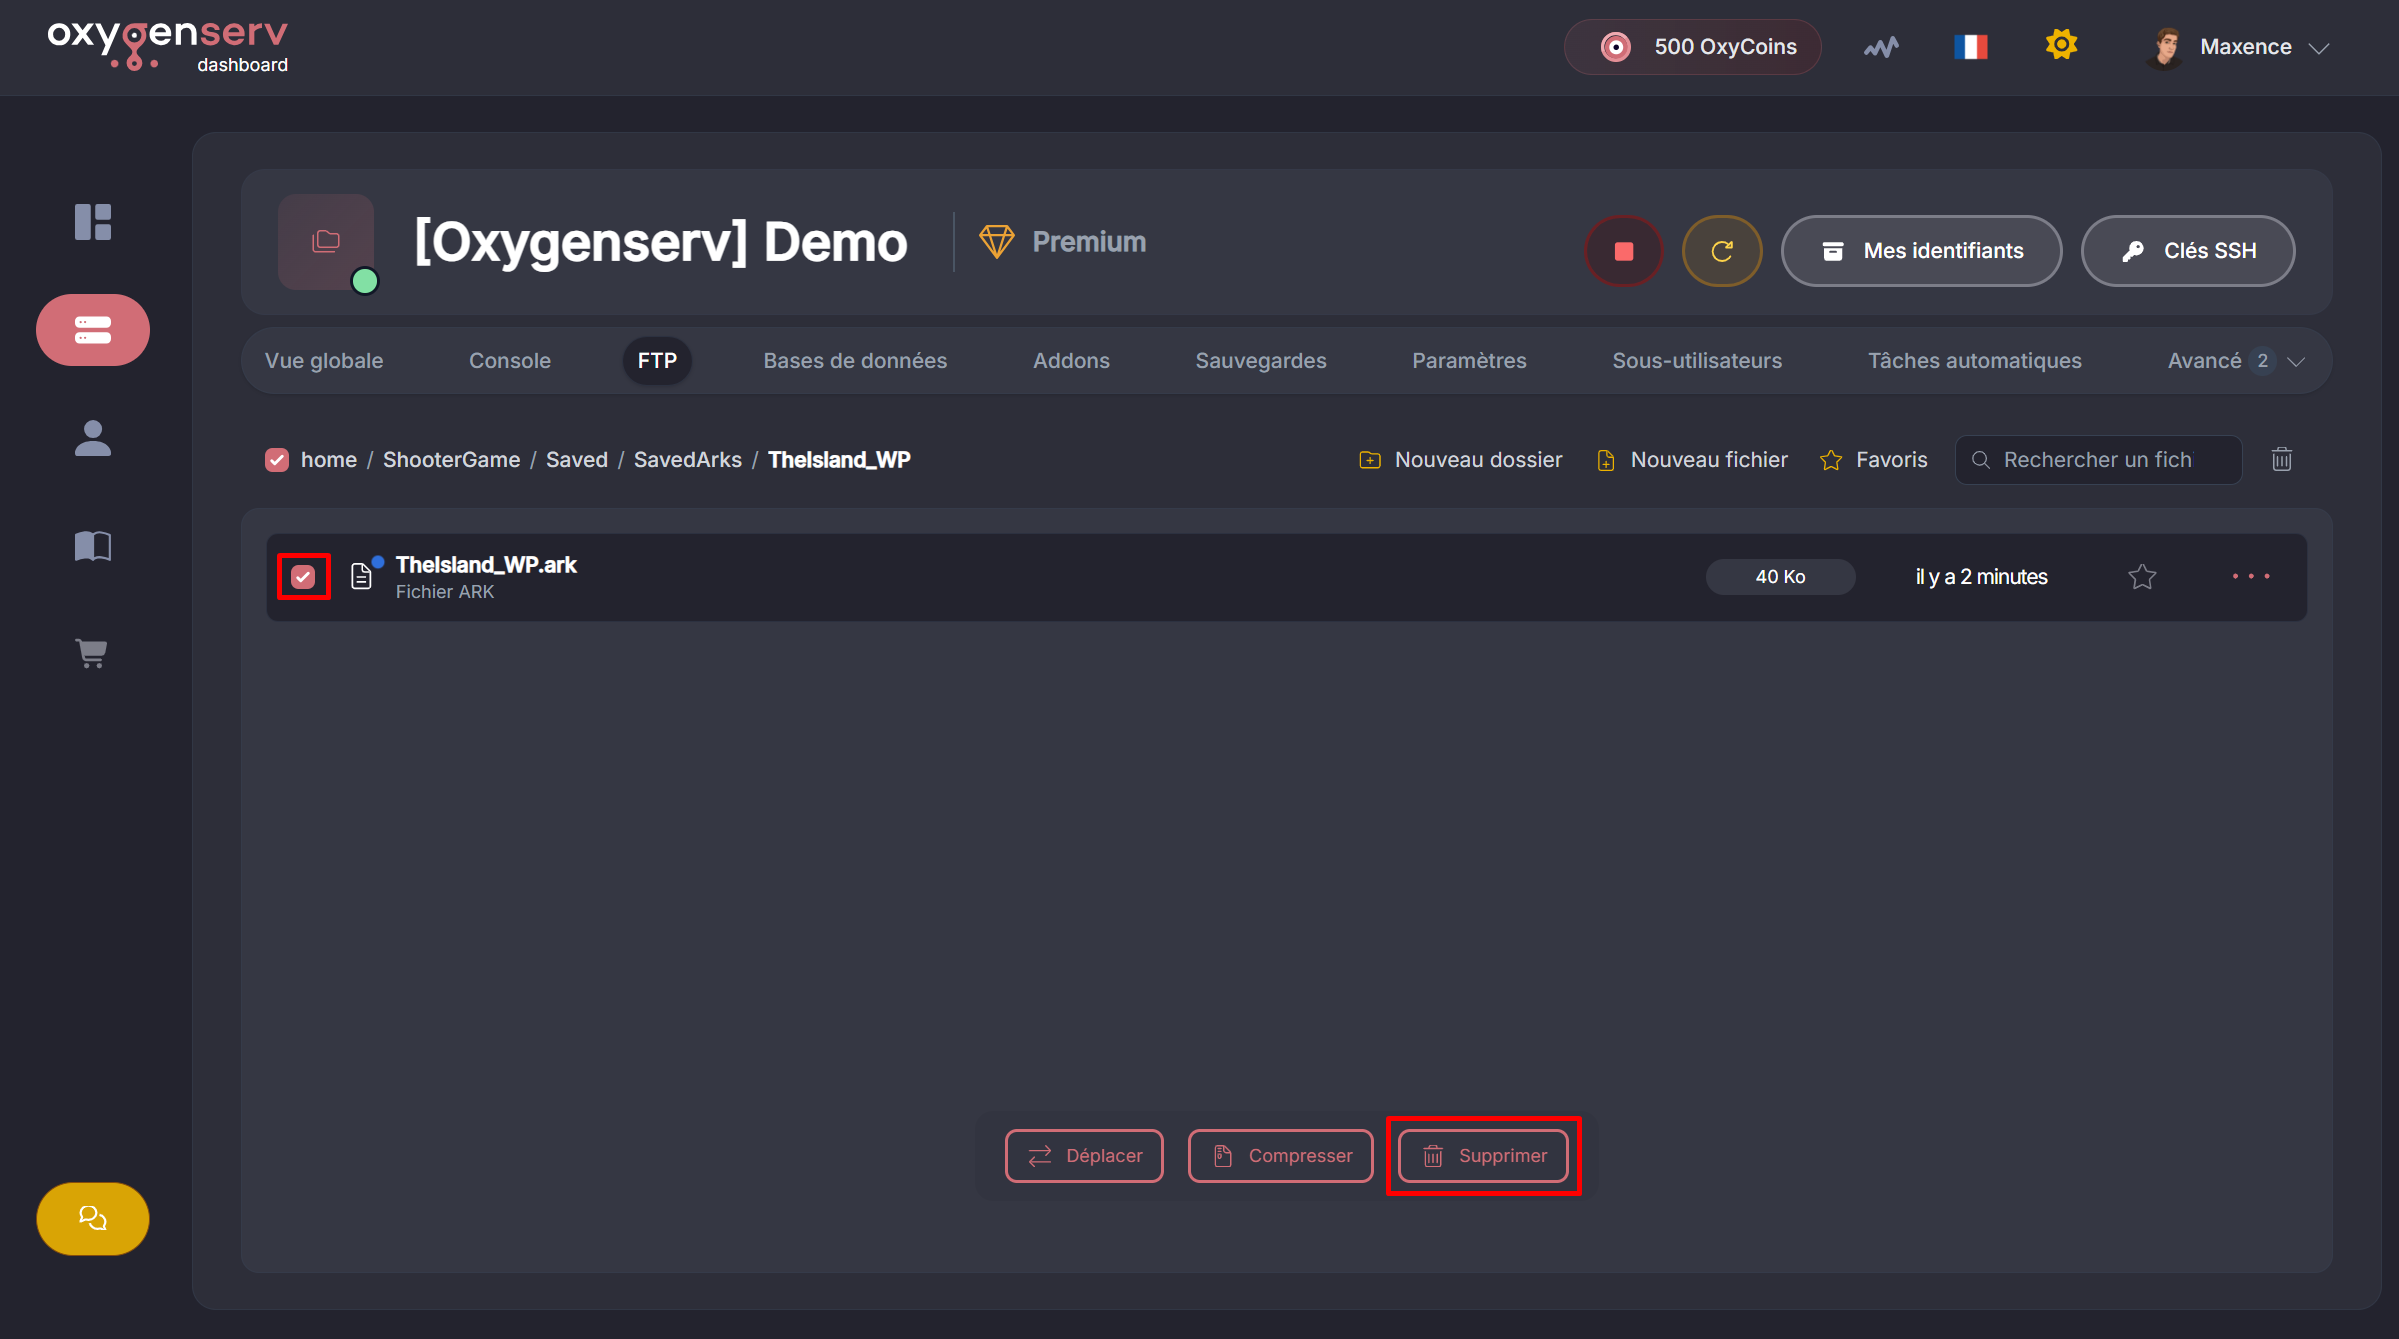
Task: Click the Supprimer button
Action: coord(1483,1156)
